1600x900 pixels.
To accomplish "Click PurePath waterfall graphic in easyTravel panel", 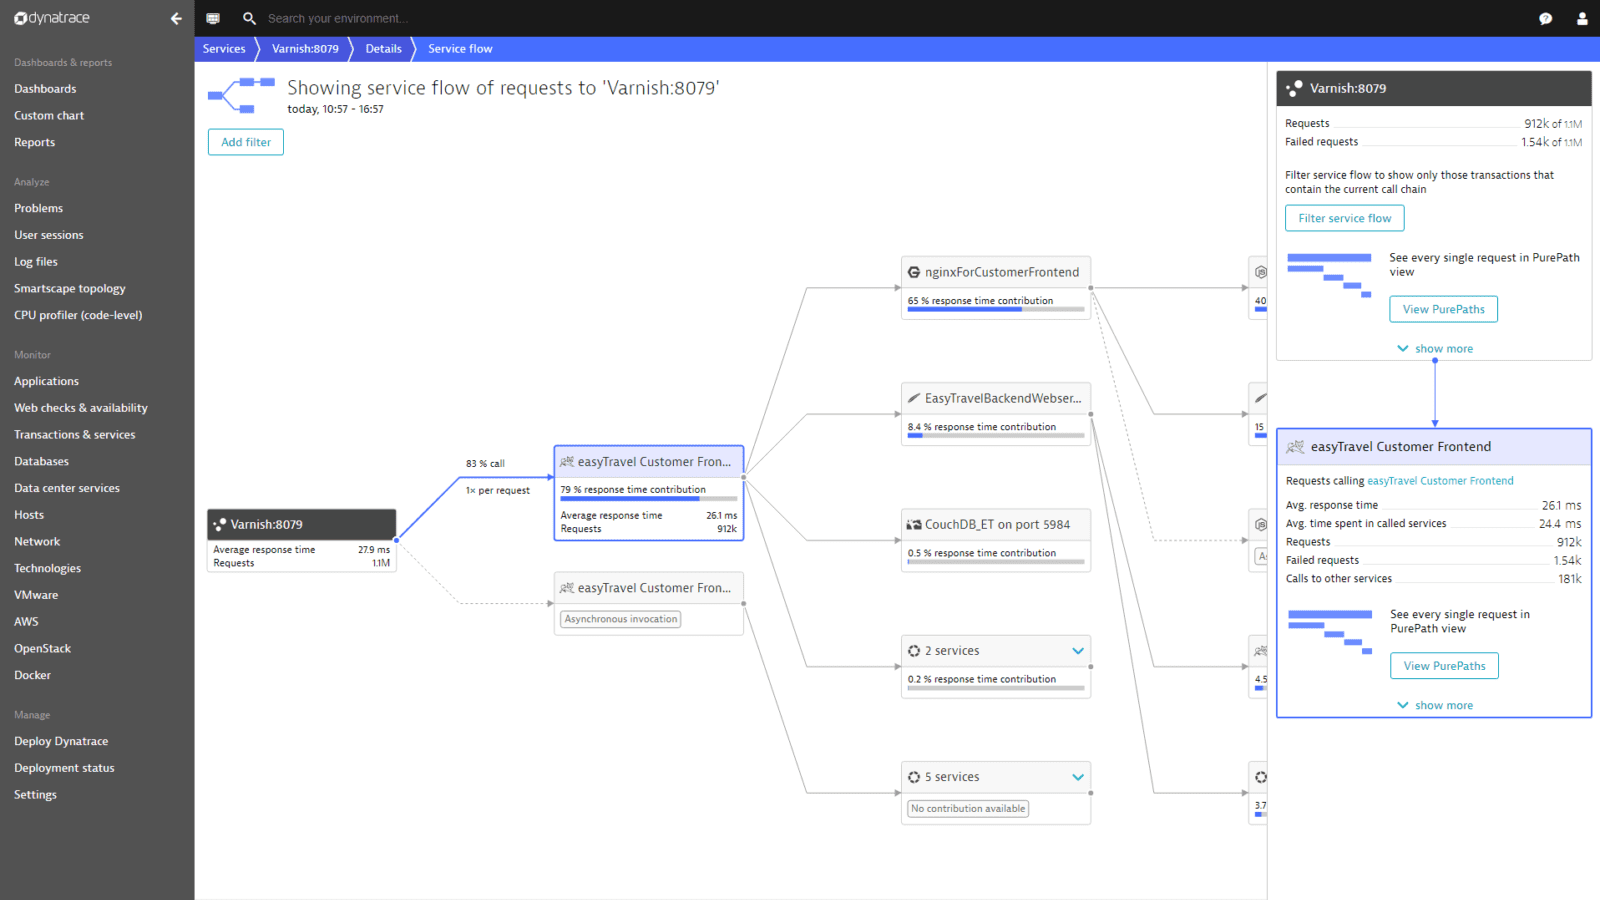I will click(1331, 633).
